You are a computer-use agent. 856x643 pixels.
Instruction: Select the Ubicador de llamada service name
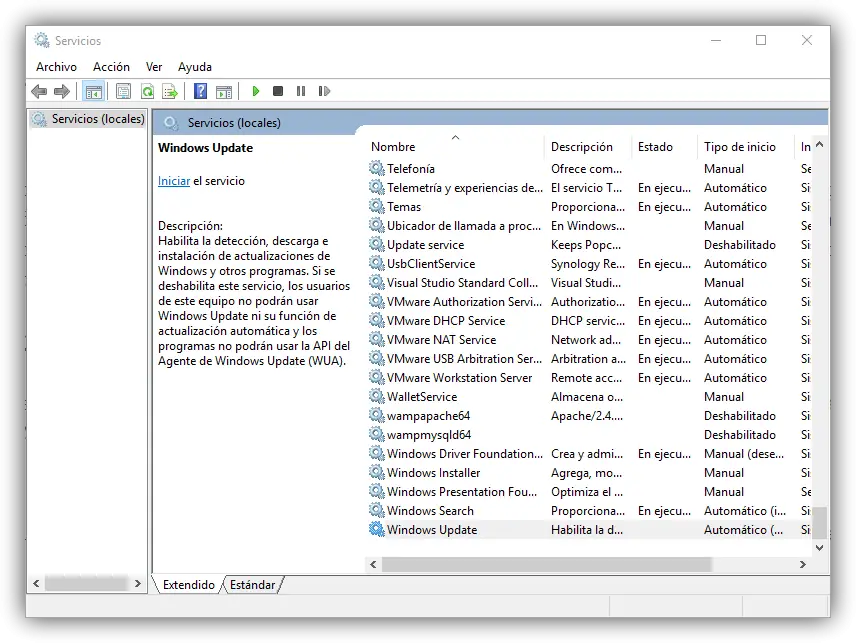coord(464,225)
